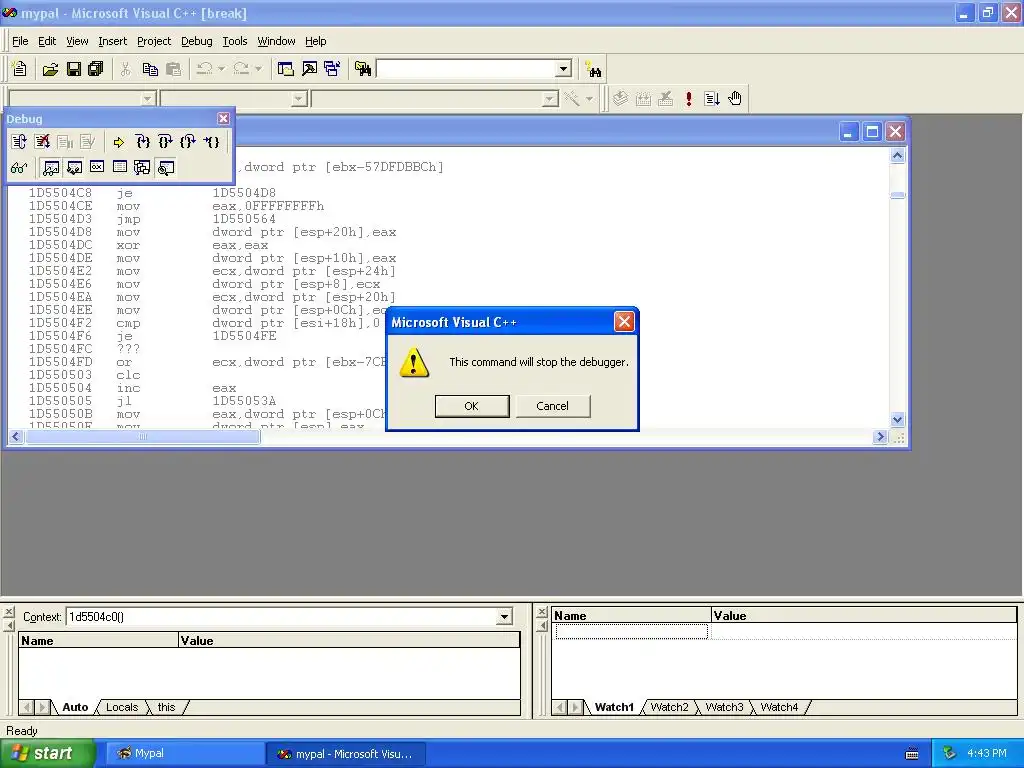Expand the WizardBar actions wand dropdown arrow

point(589,99)
